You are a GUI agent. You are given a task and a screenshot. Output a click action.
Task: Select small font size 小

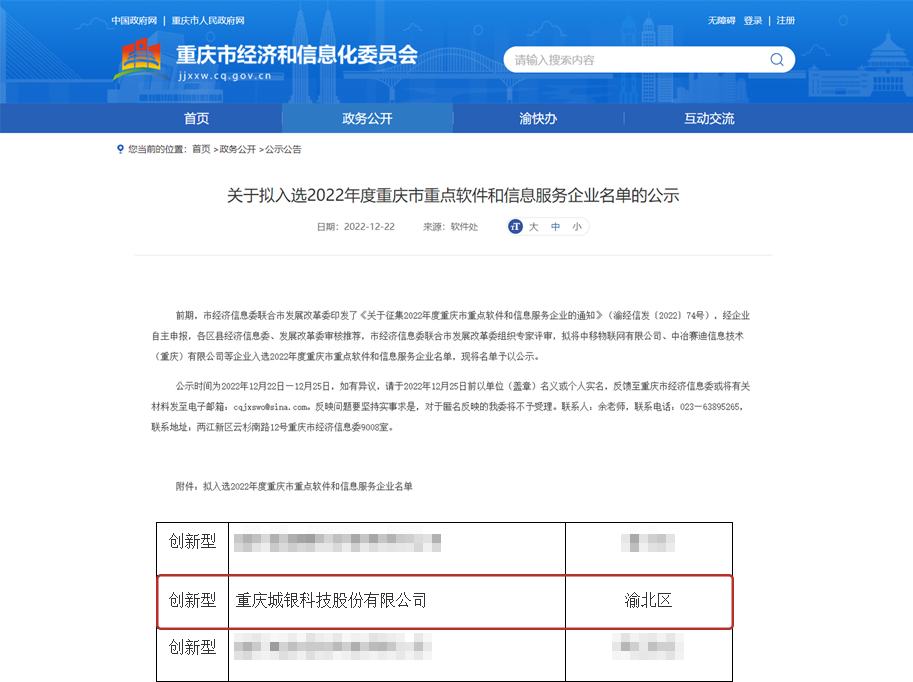[577, 227]
